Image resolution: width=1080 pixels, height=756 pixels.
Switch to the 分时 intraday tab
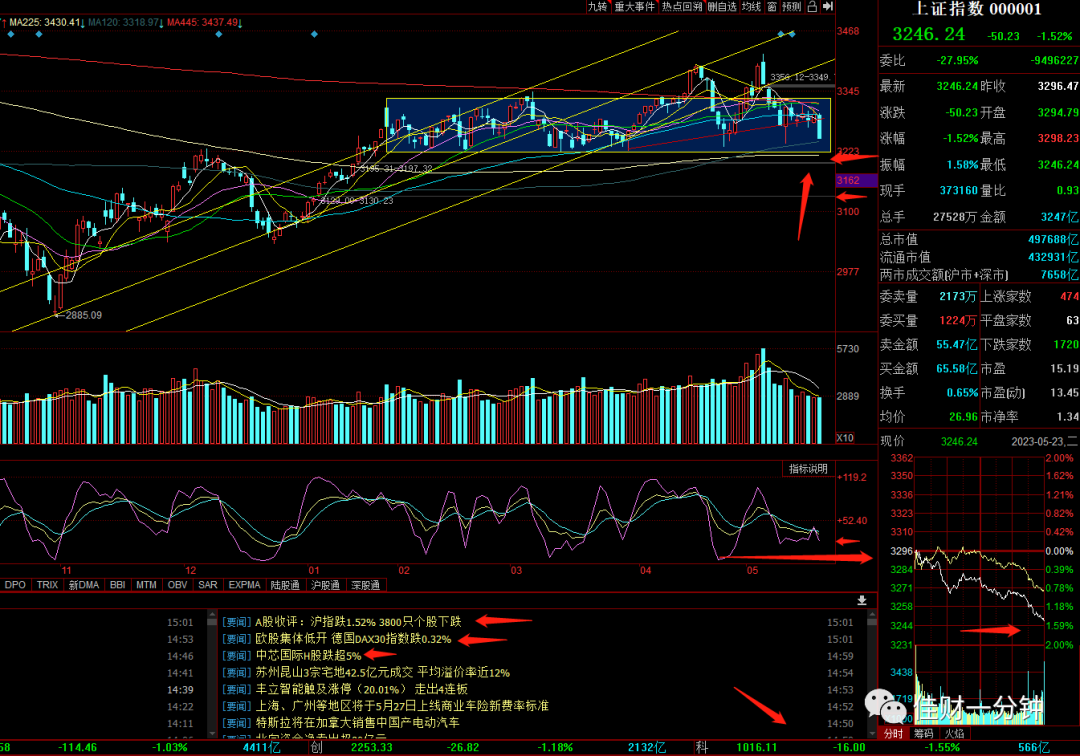[893, 733]
